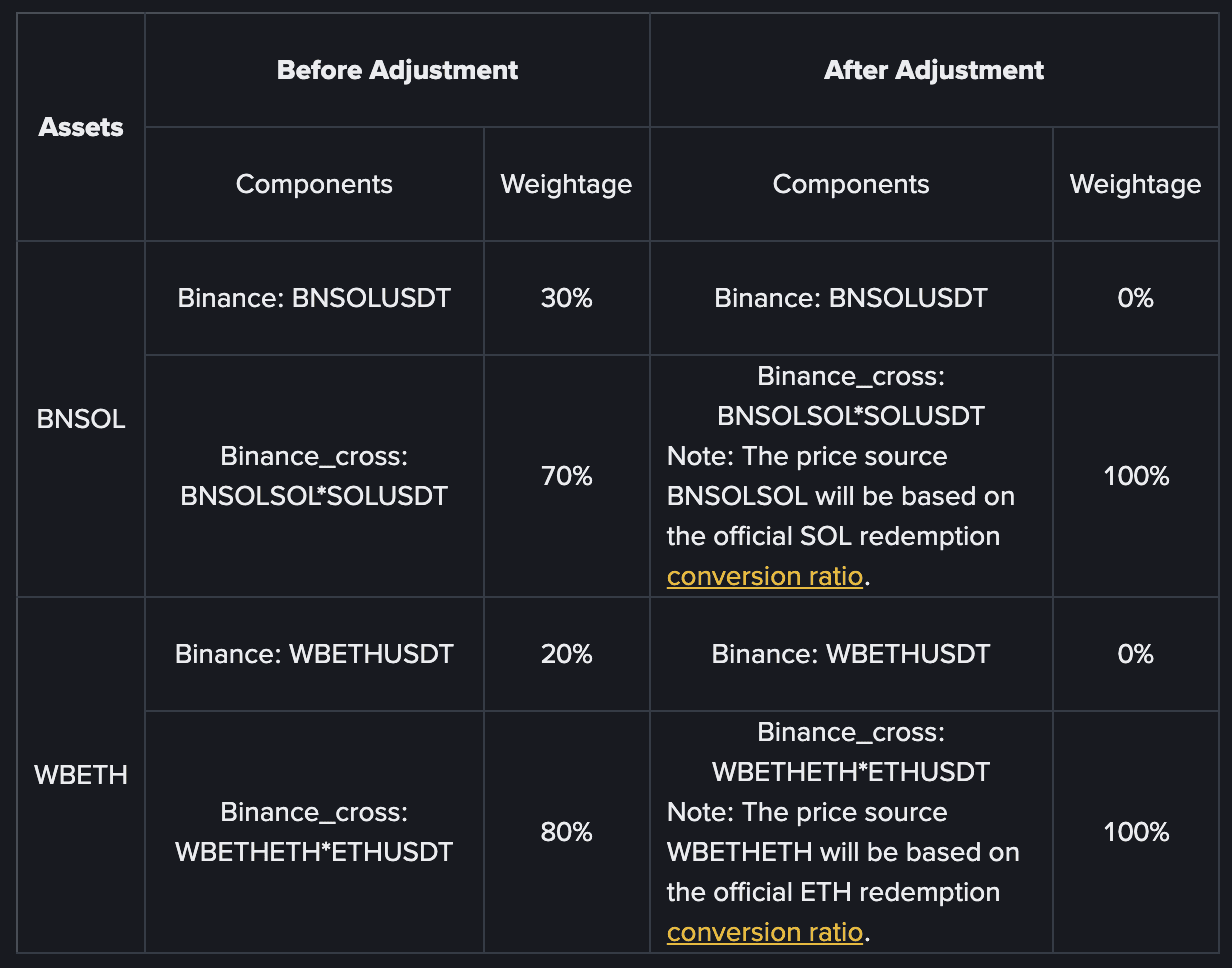Select Binance: WBETHUSDT in After Adjustment column
The image size is (1232, 968).
point(851,654)
